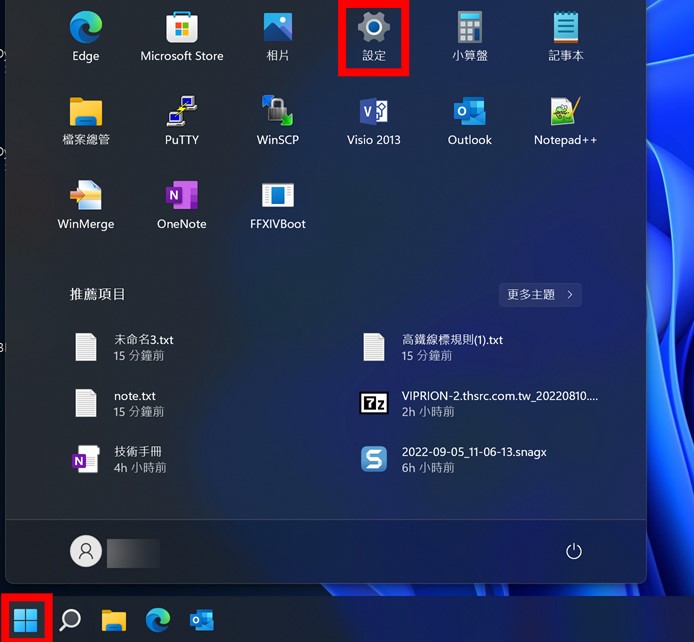Launch FFXIVBoot from pinned apps
This screenshot has width=694, height=642.
tap(277, 204)
